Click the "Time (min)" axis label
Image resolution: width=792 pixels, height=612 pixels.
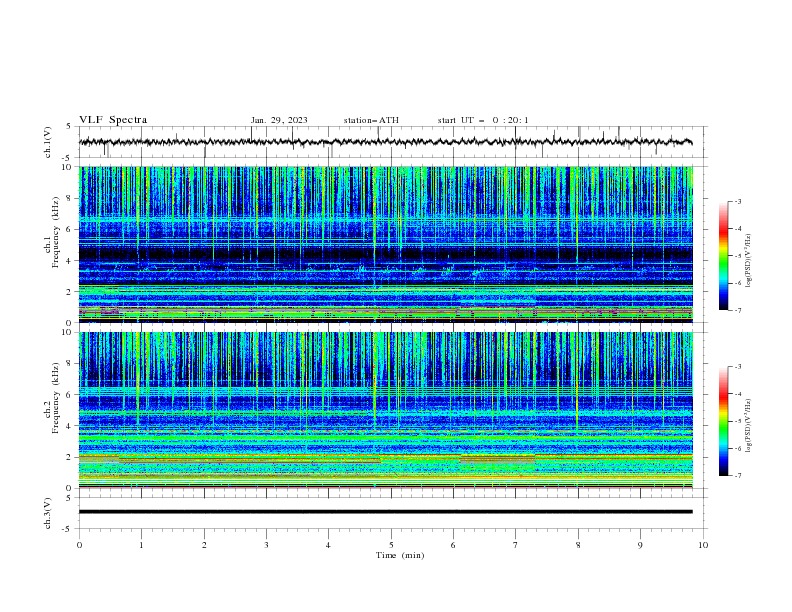pos(400,555)
